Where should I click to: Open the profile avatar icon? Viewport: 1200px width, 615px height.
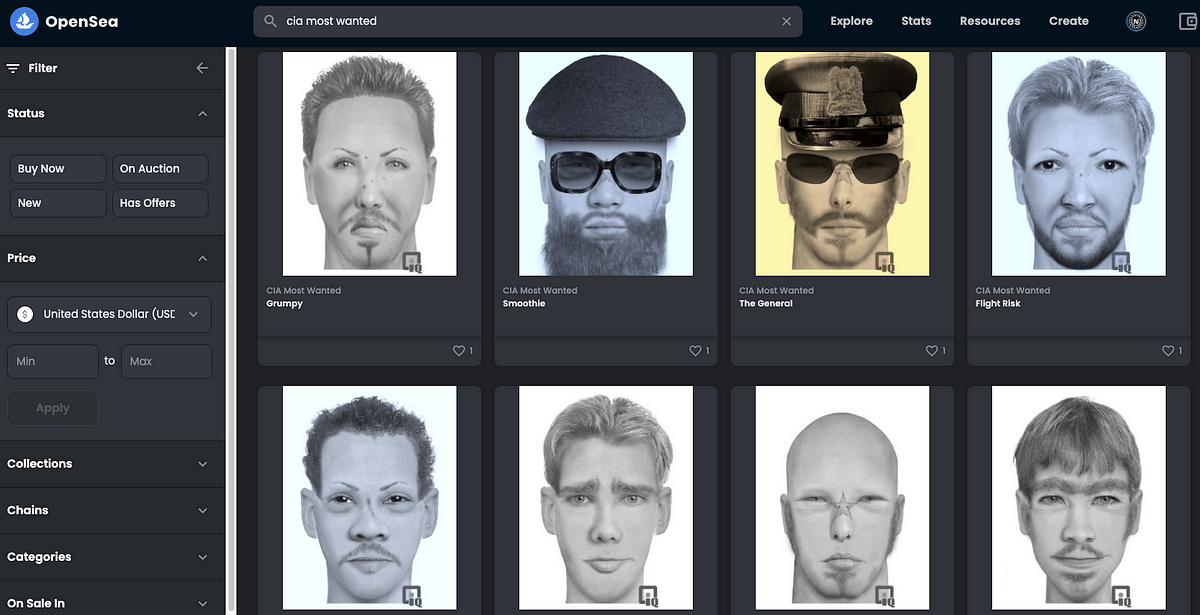coord(1136,21)
